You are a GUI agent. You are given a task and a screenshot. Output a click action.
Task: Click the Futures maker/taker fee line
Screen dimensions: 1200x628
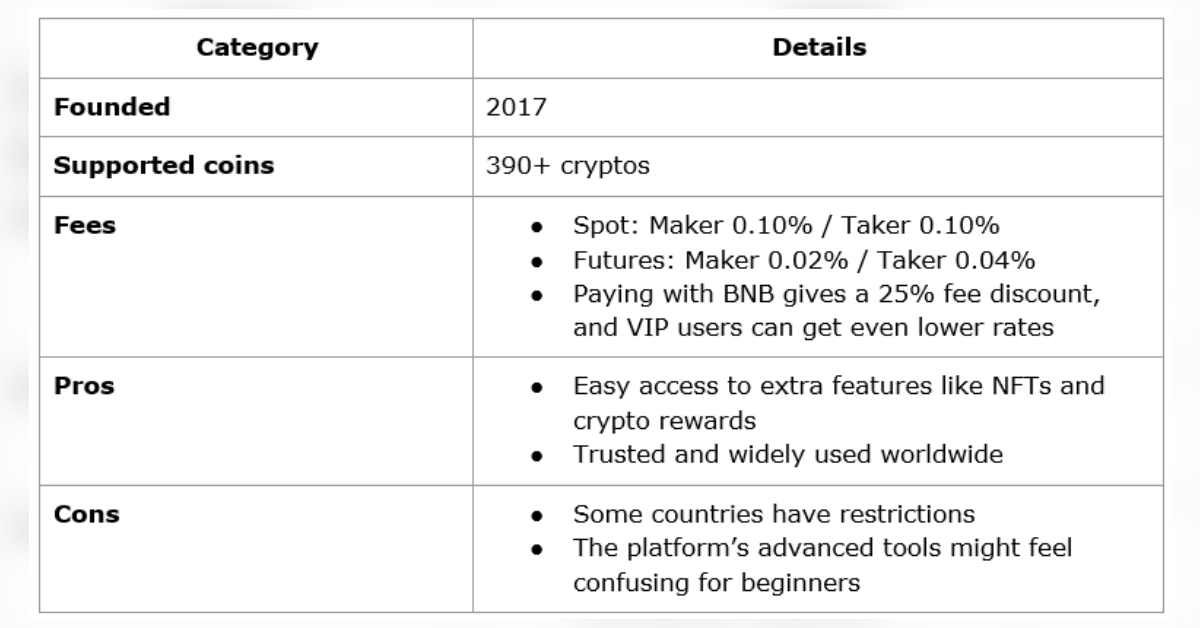803,261
